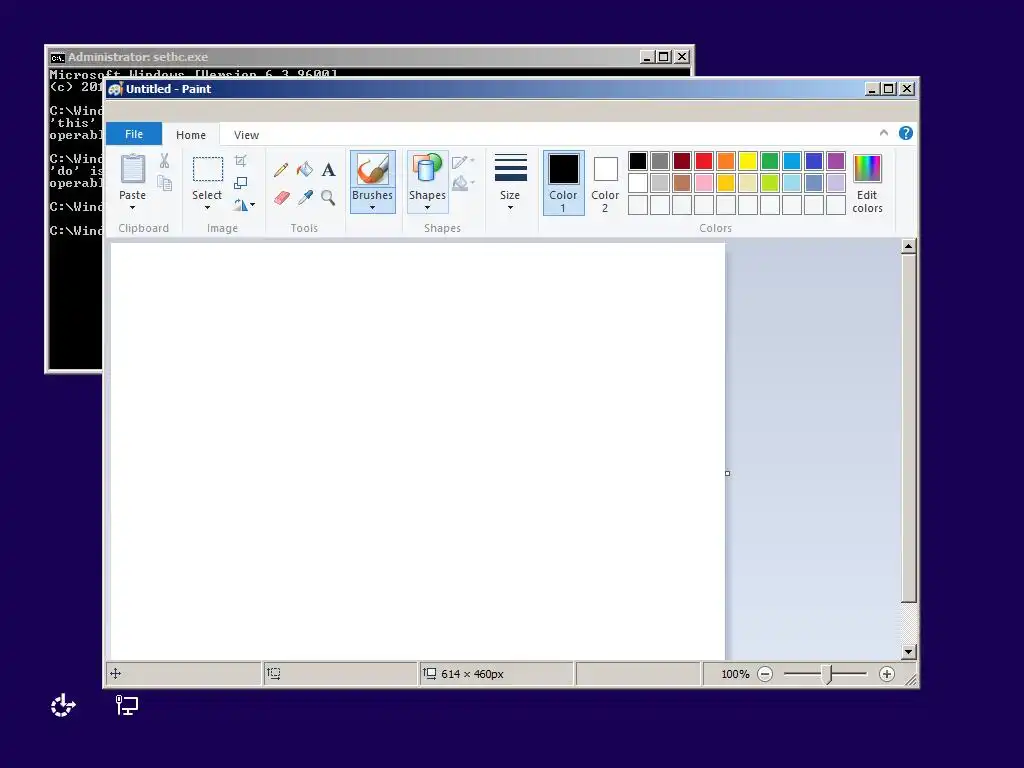Screen dimensions: 1024x768
Task: Open the Size dropdown arrow
Action: tap(510, 208)
